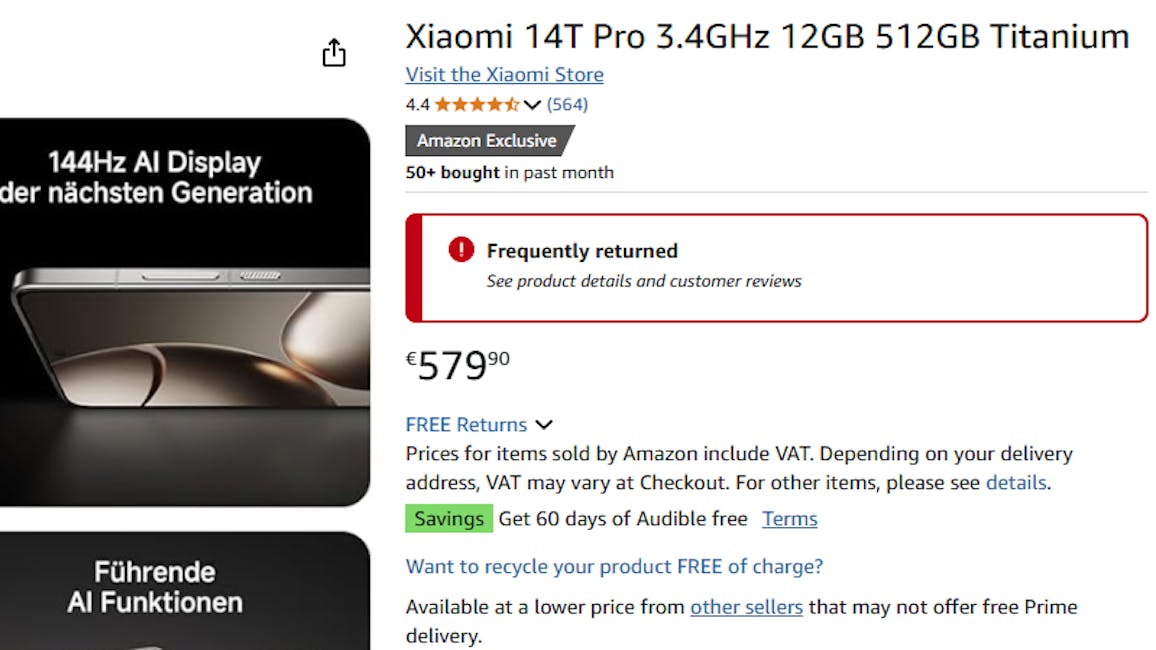Open the recycle product FREE of charge link
1156x650 pixels.
(614, 567)
